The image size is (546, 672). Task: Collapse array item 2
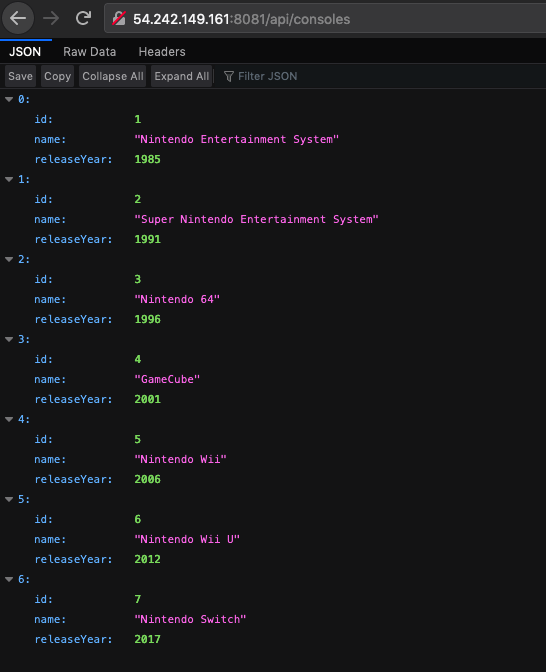click(9, 259)
